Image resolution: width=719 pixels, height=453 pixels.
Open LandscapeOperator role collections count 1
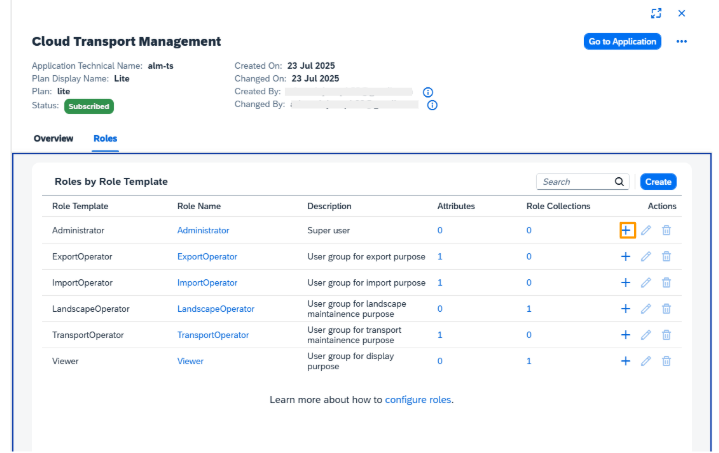click(529, 309)
